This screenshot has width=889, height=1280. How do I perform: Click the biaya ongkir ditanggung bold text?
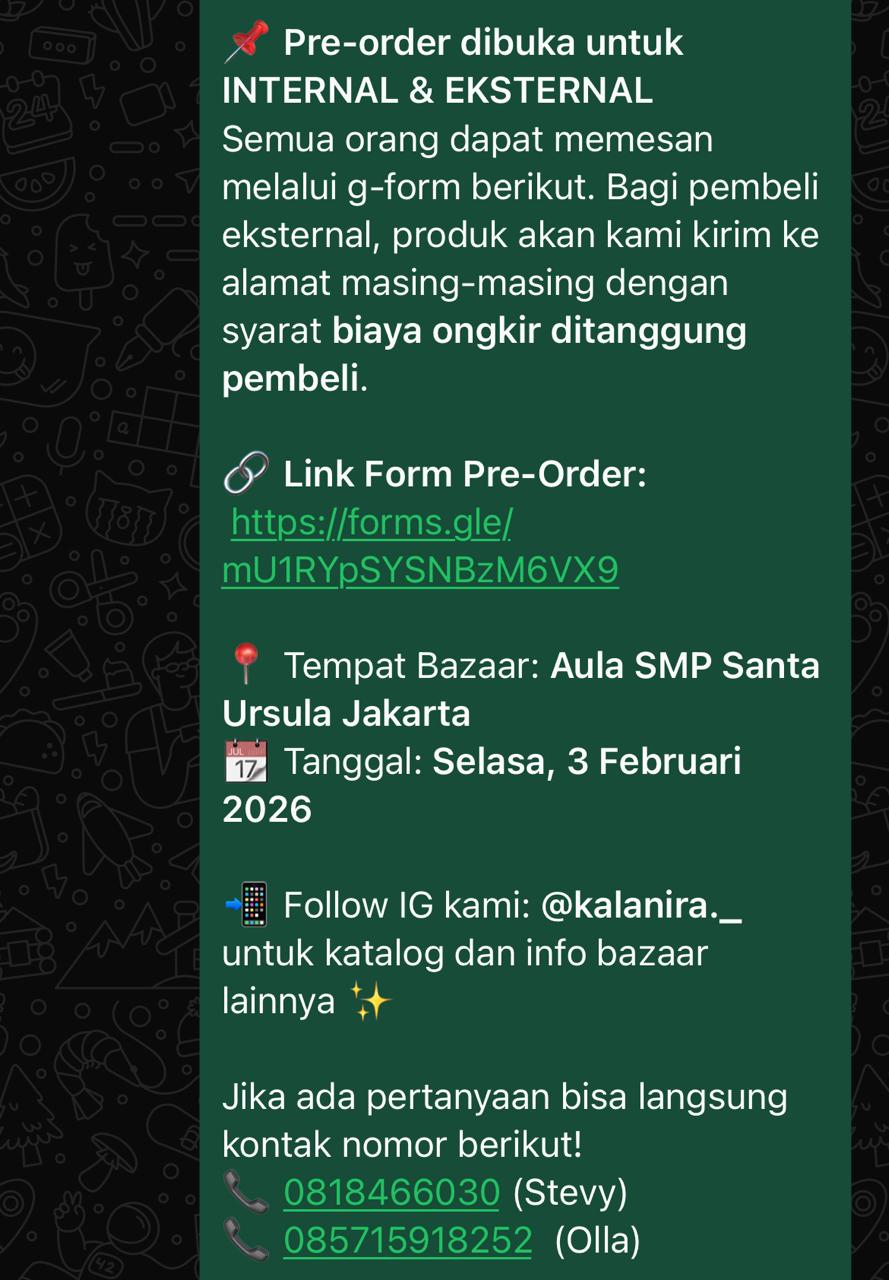[540, 331]
